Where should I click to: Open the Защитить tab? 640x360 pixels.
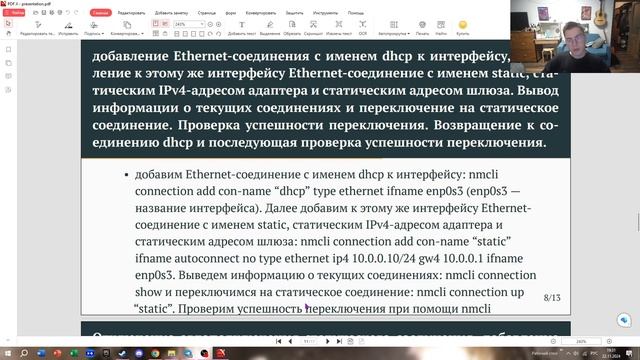(x=294, y=13)
